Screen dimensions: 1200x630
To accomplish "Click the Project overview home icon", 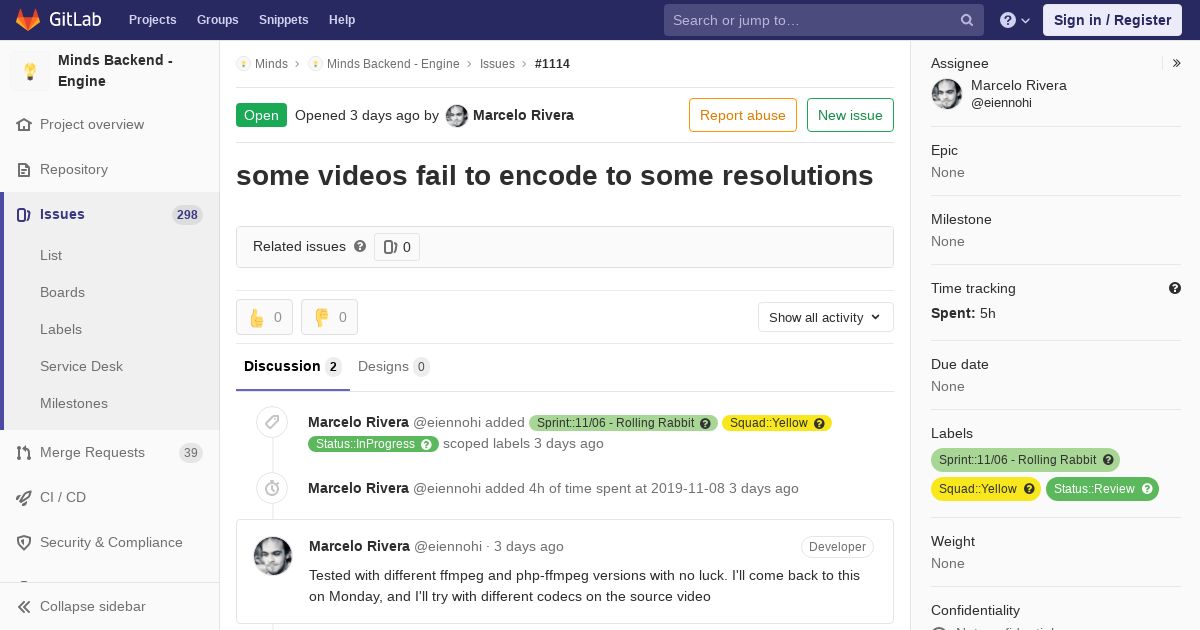I will point(24,125).
